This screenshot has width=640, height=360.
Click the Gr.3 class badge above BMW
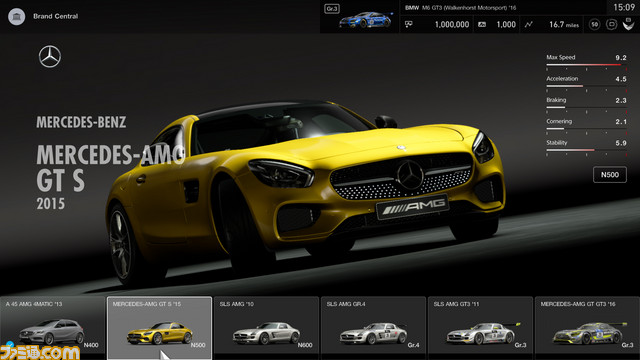coord(332,9)
